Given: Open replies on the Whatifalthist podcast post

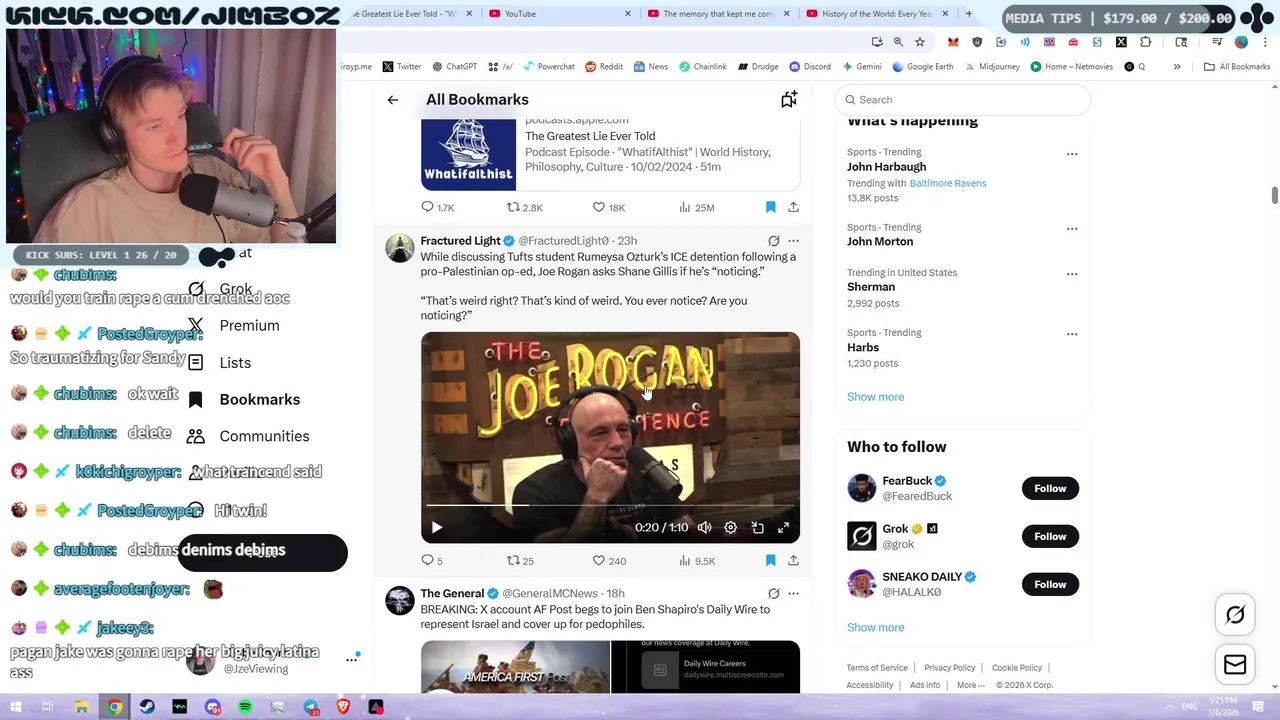Looking at the screenshot, I should [437, 207].
